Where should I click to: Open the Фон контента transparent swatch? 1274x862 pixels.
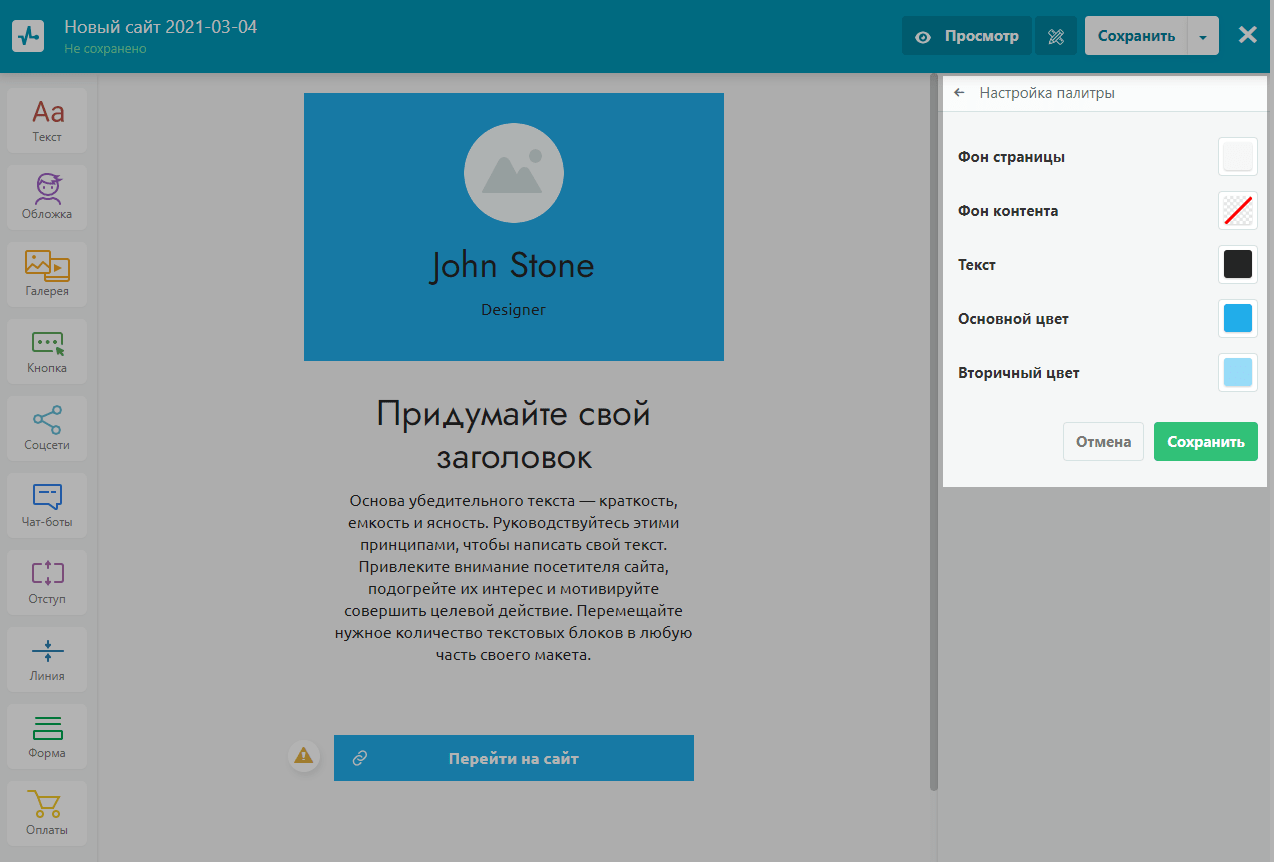point(1237,211)
